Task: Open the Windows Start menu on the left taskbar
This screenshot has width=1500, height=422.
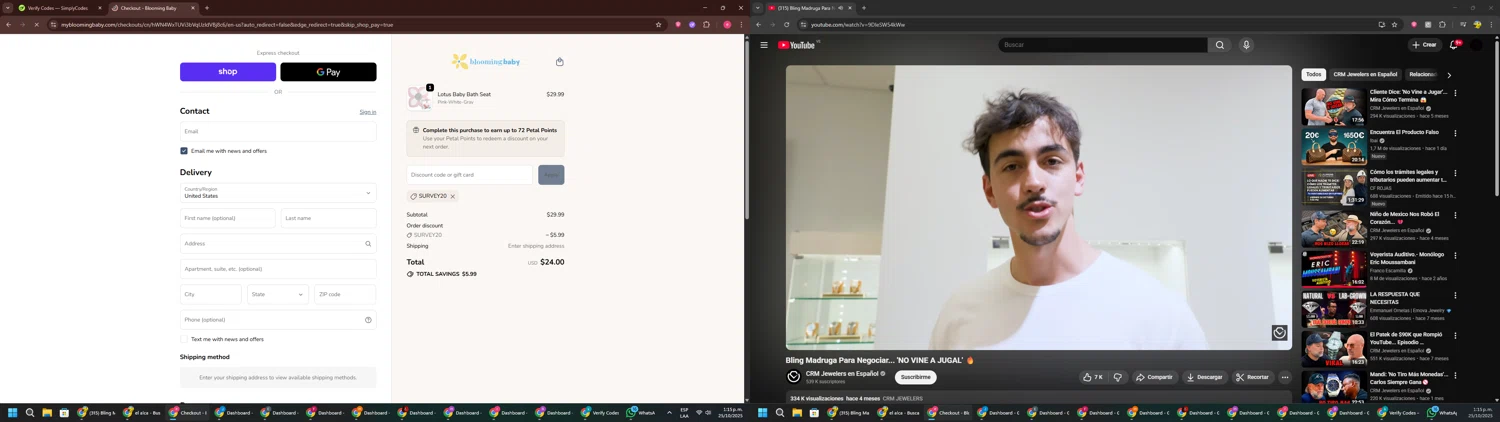Action: 13,412
